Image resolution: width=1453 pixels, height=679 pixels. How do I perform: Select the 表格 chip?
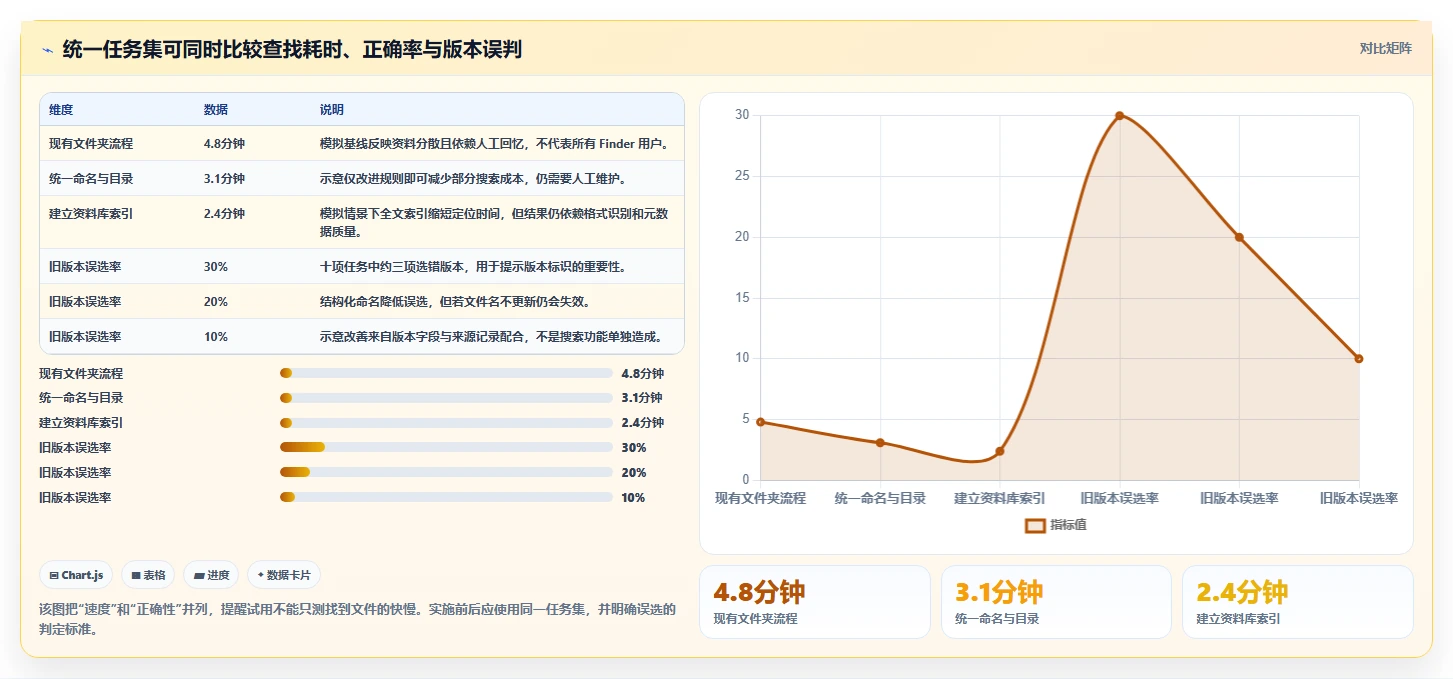point(148,575)
